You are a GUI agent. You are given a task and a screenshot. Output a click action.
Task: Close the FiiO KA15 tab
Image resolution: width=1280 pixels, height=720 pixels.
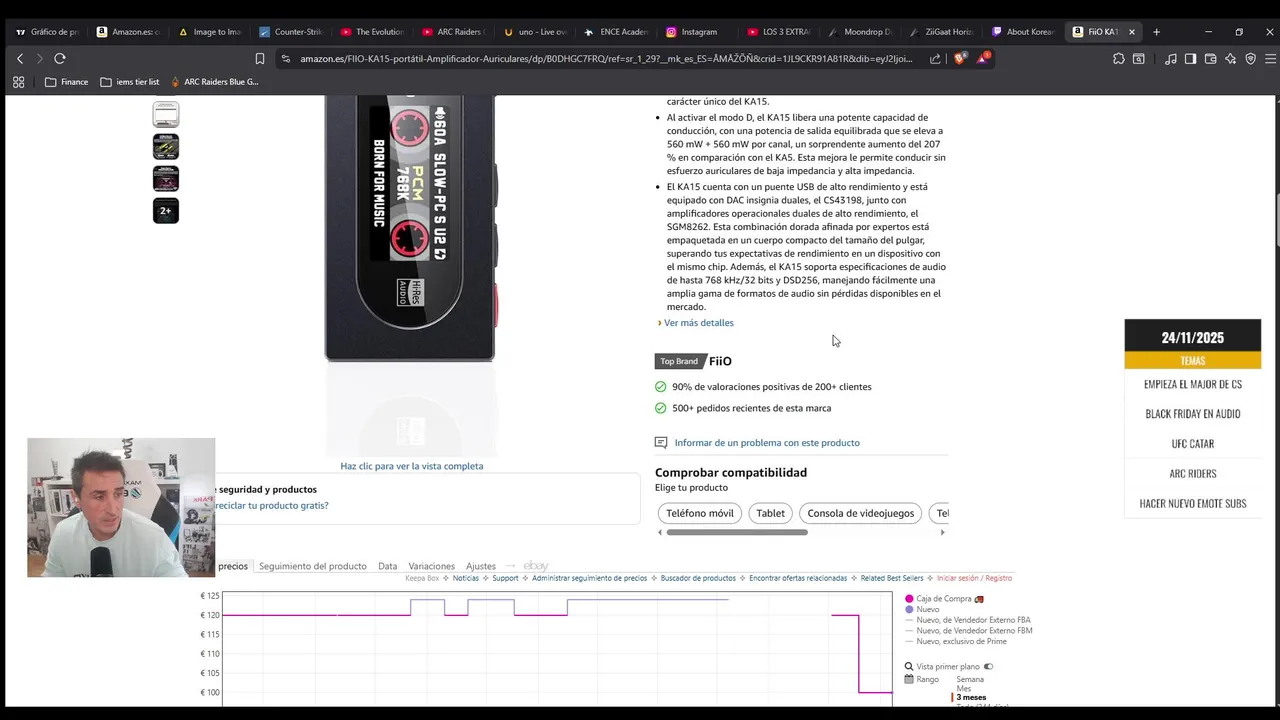tap(1132, 32)
